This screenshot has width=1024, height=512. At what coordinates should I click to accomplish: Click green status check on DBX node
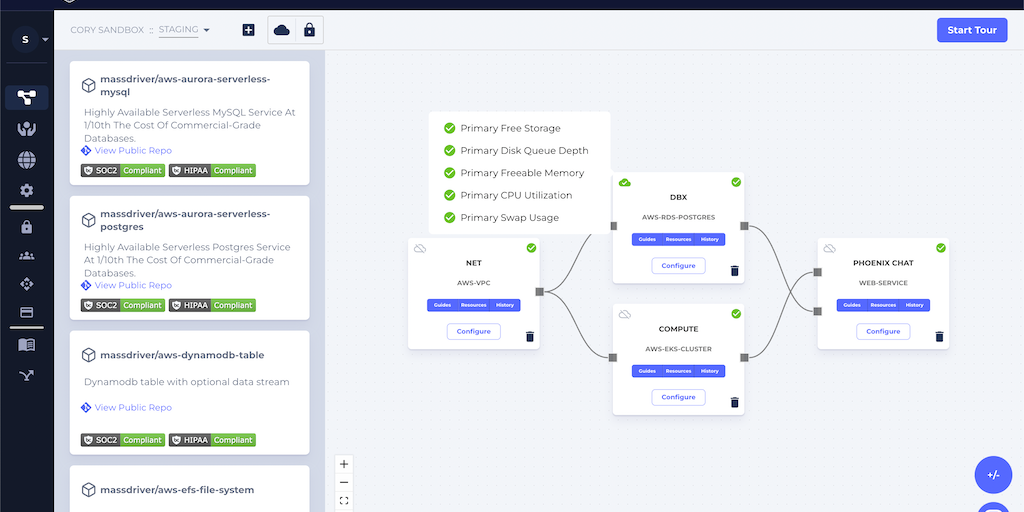[x=736, y=182]
